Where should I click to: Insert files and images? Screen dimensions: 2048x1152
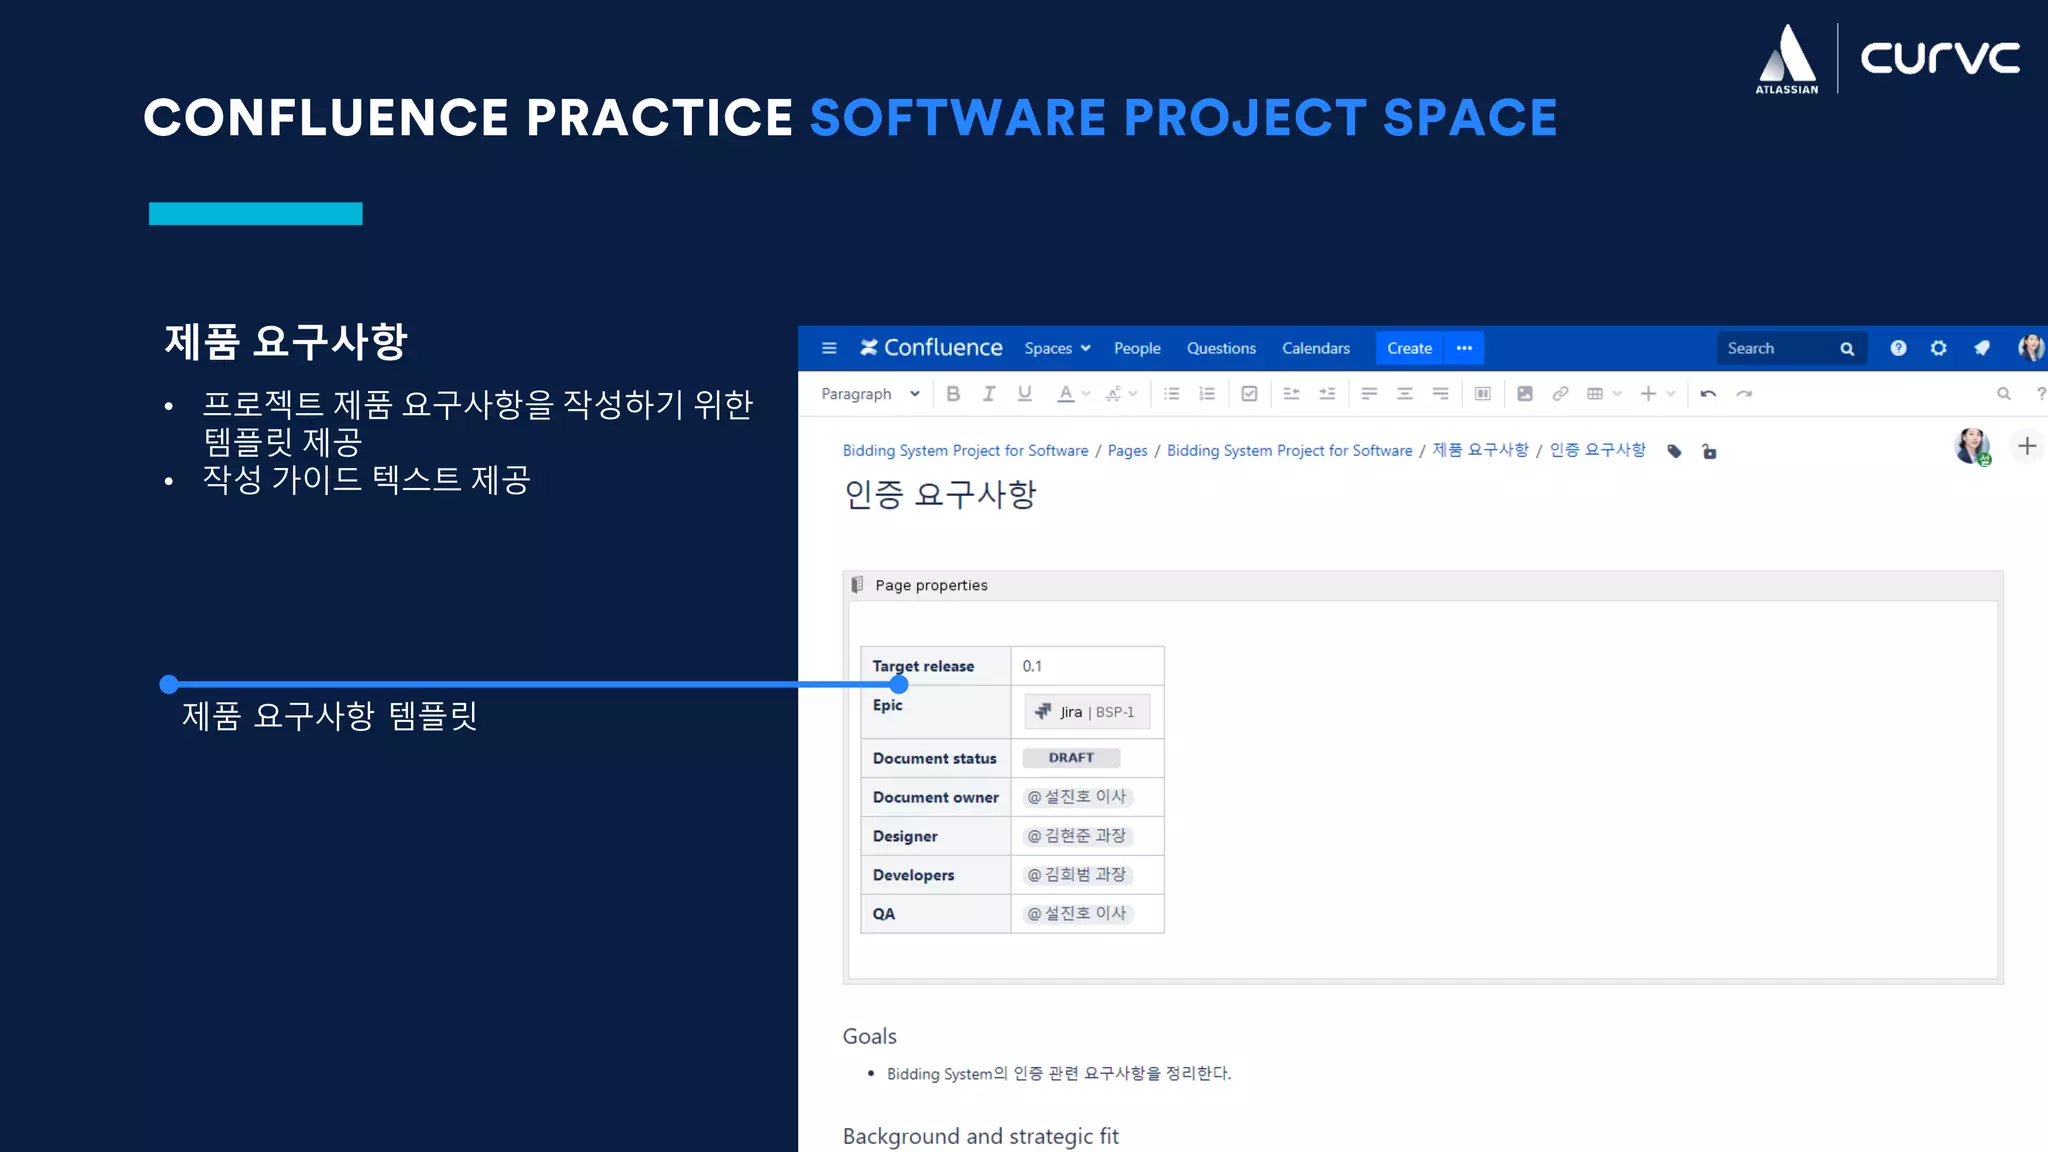(x=1525, y=394)
